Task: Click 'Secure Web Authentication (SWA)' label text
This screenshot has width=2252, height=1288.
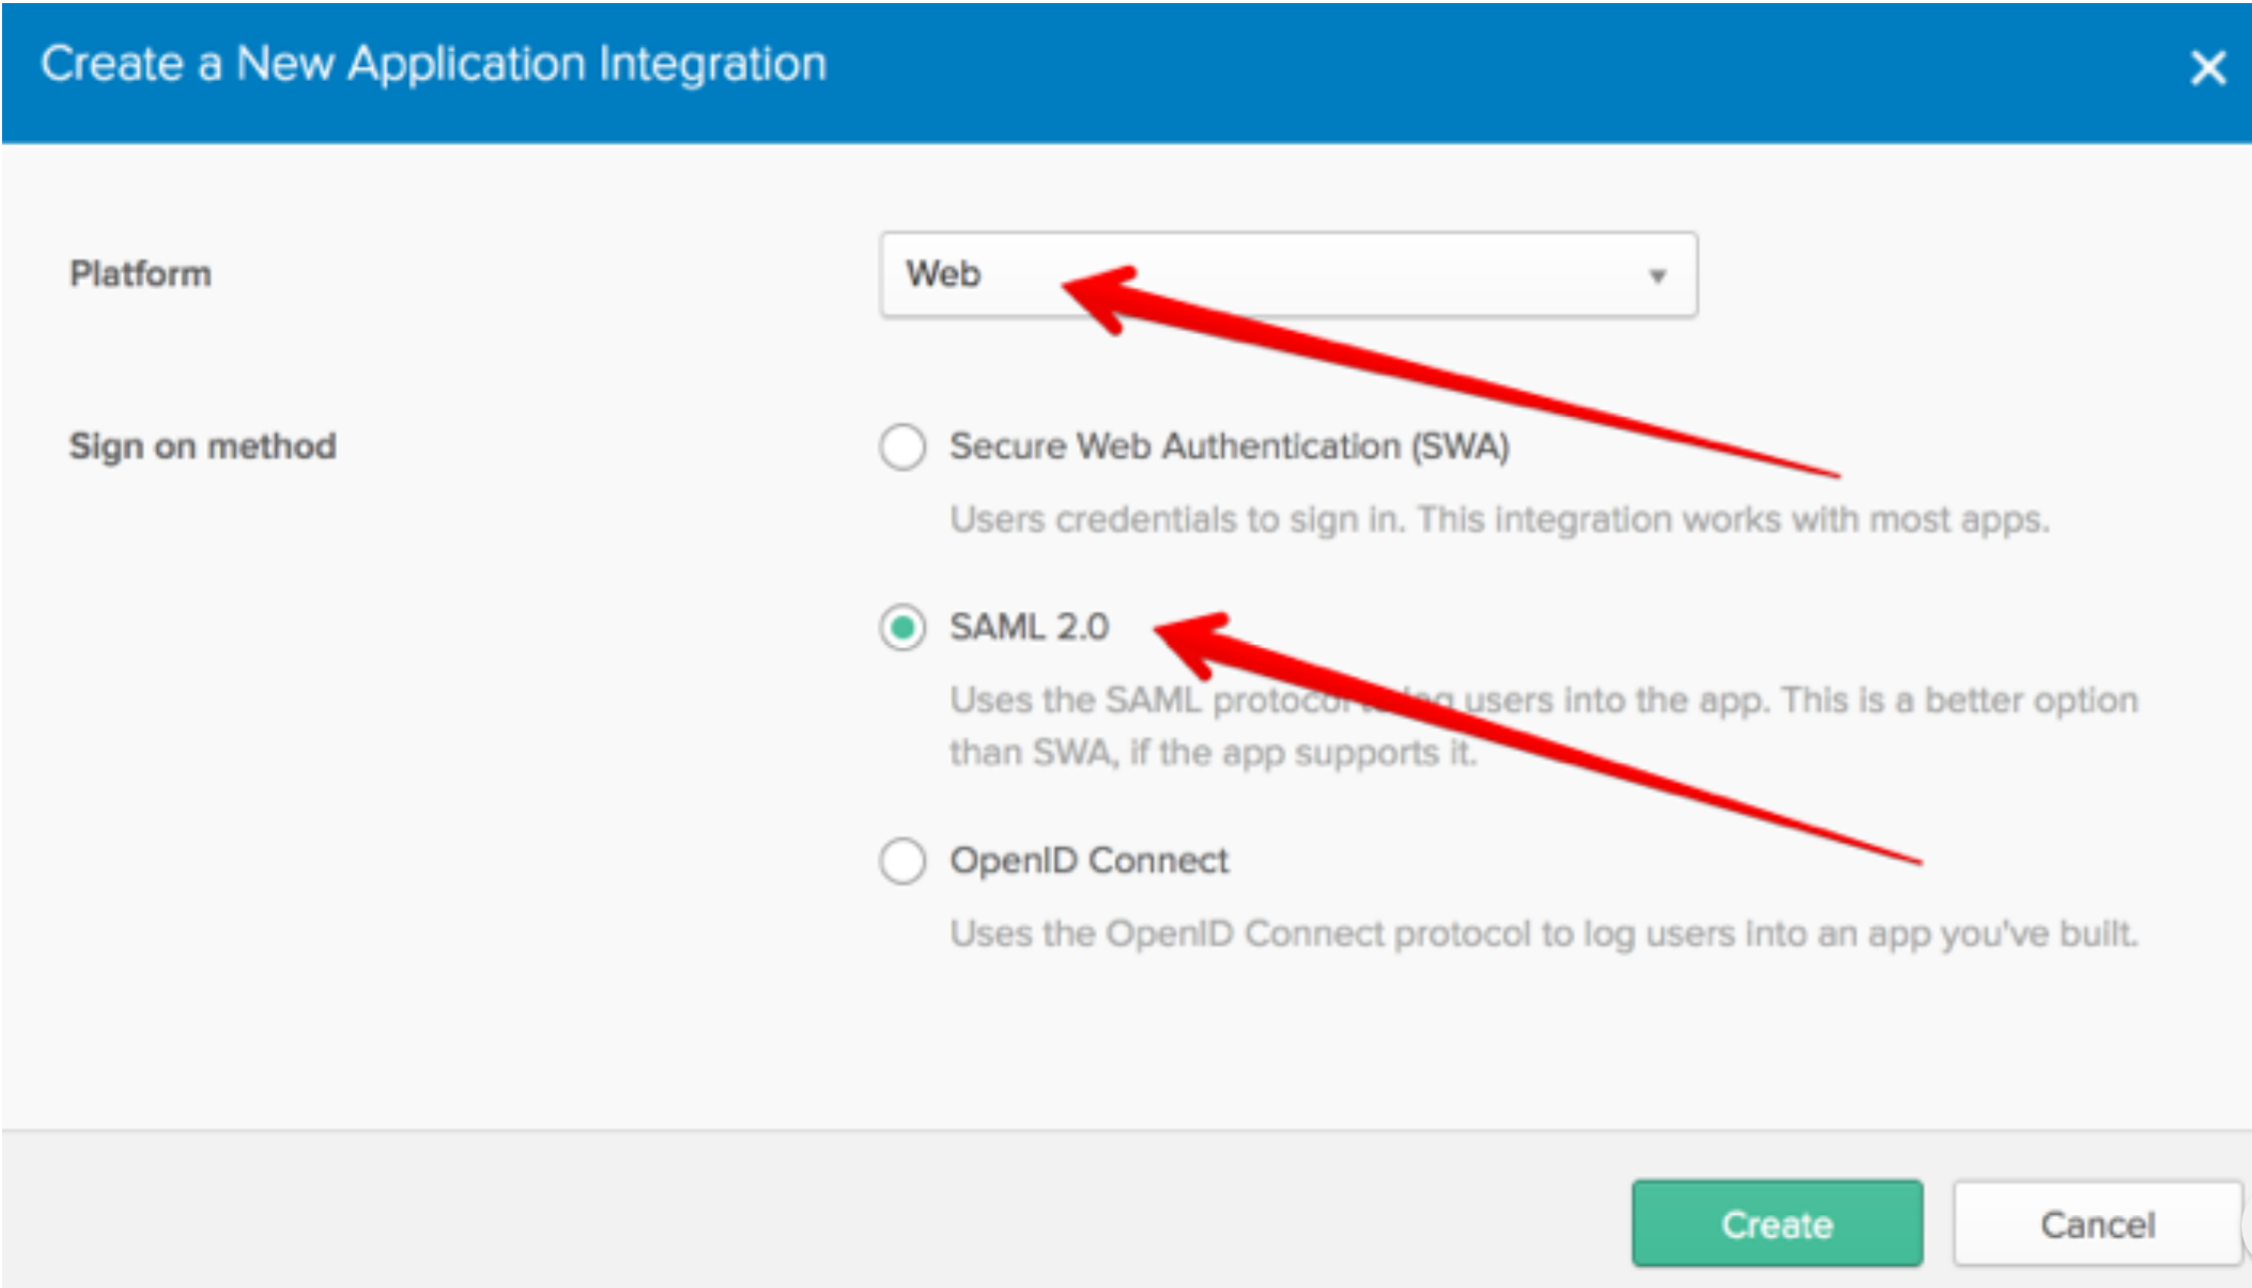Action: tap(1228, 446)
